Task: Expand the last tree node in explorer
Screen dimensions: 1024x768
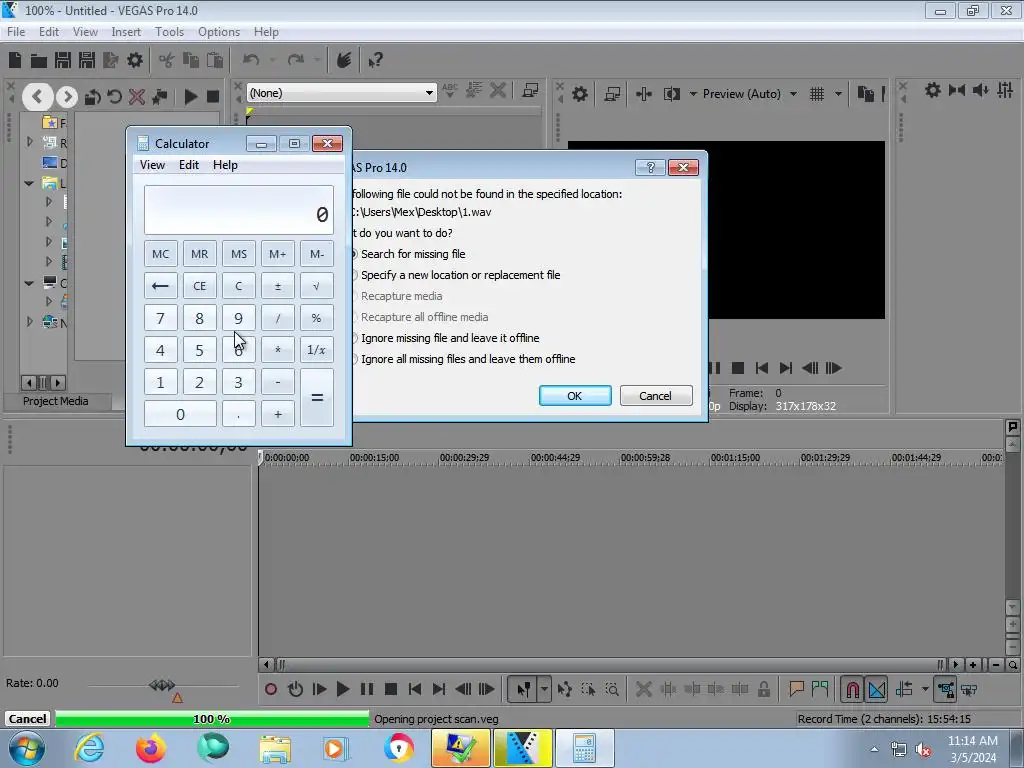Action: pyautogui.click(x=29, y=321)
